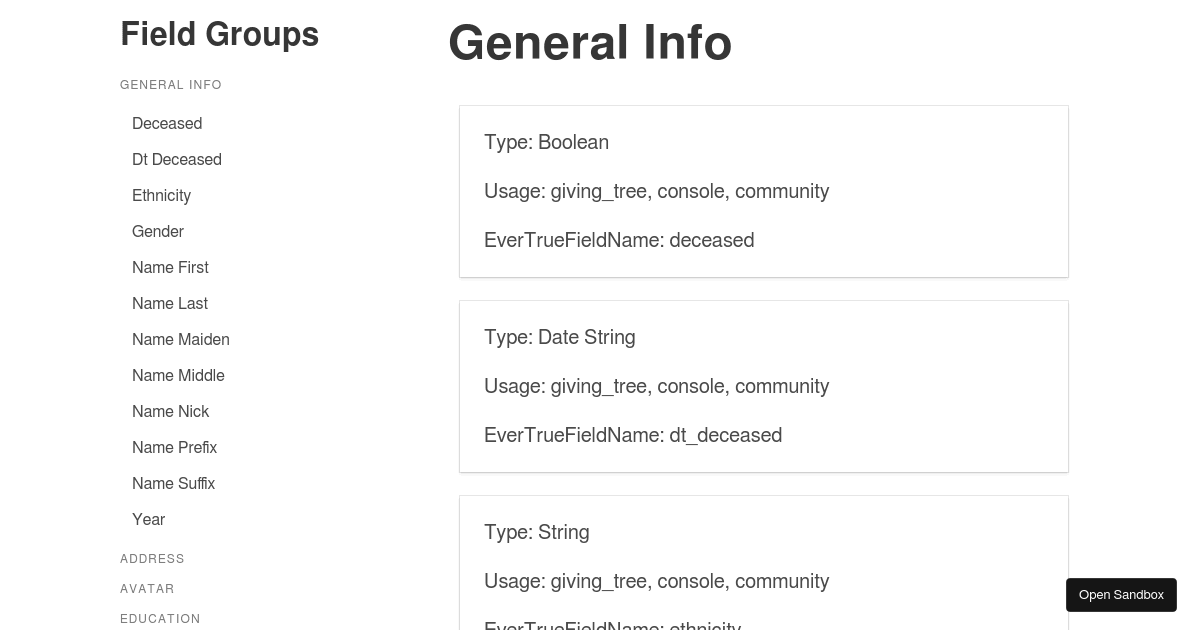Select the Name Last field
Viewport: 1200px width, 630px height.
pyautogui.click(x=170, y=304)
